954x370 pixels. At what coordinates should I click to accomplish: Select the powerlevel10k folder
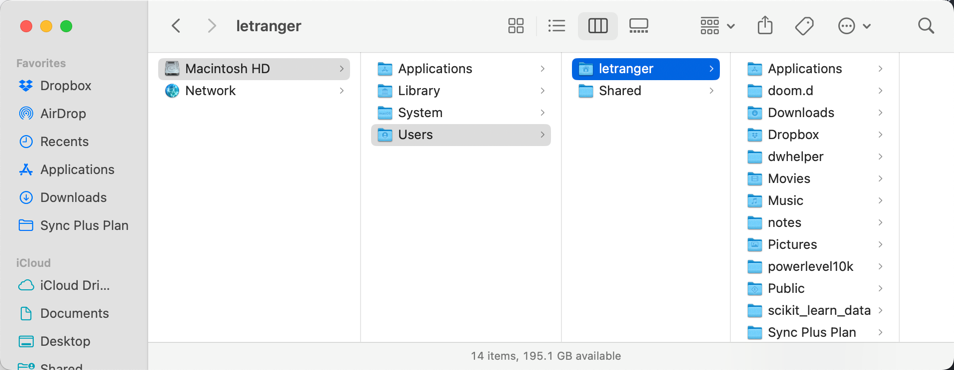coord(815,266)
